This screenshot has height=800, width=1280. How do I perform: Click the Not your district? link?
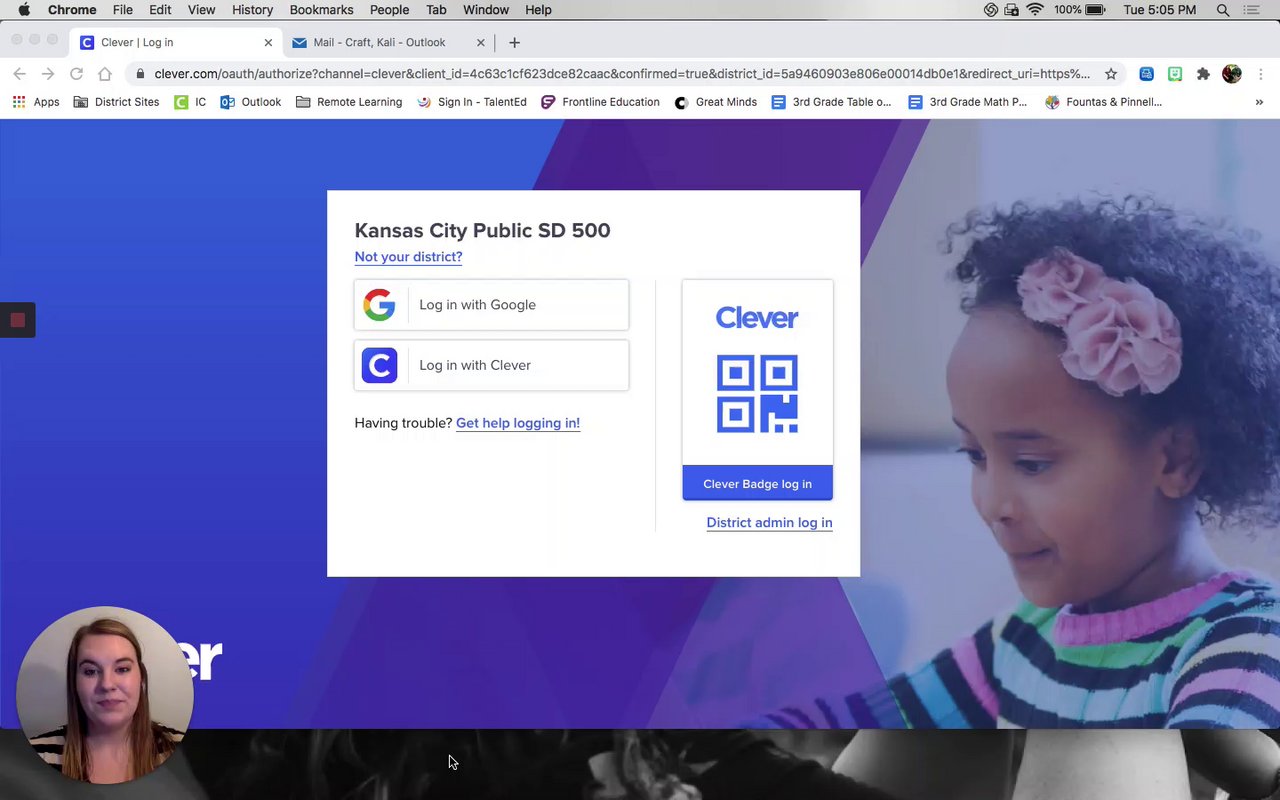(408, 257)
